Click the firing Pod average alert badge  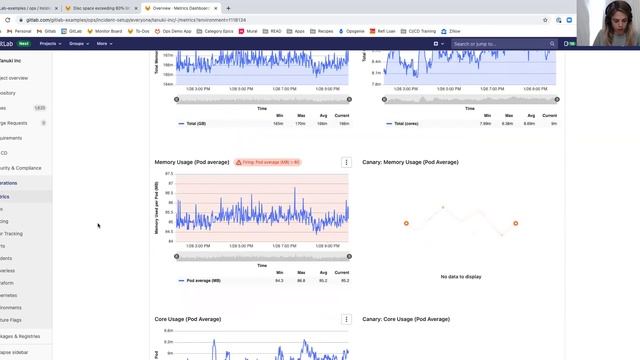[x=267, y=162]
